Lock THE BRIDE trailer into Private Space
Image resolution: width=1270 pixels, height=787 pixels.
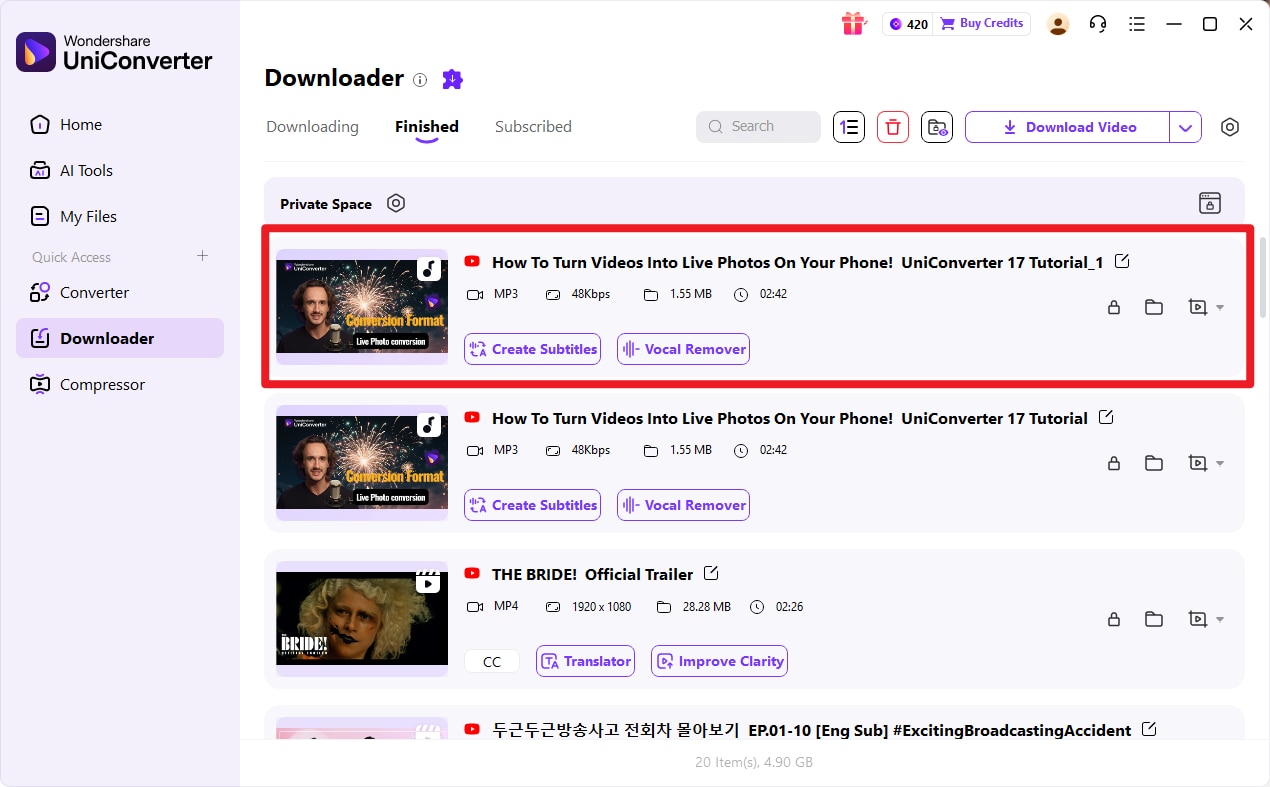(x=1114, y=619)
